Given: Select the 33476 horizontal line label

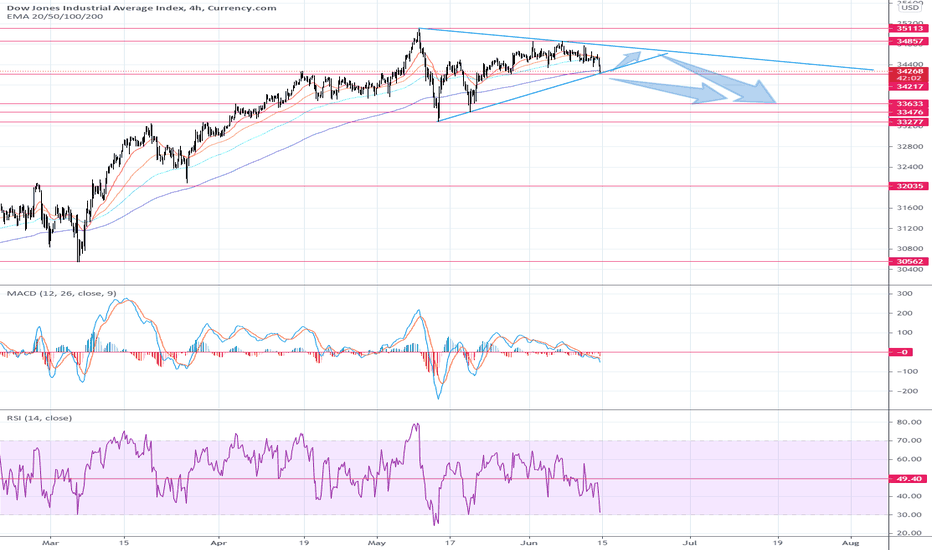Looking at the screenshot, I should pyautogui.click(x=908, y=112).
